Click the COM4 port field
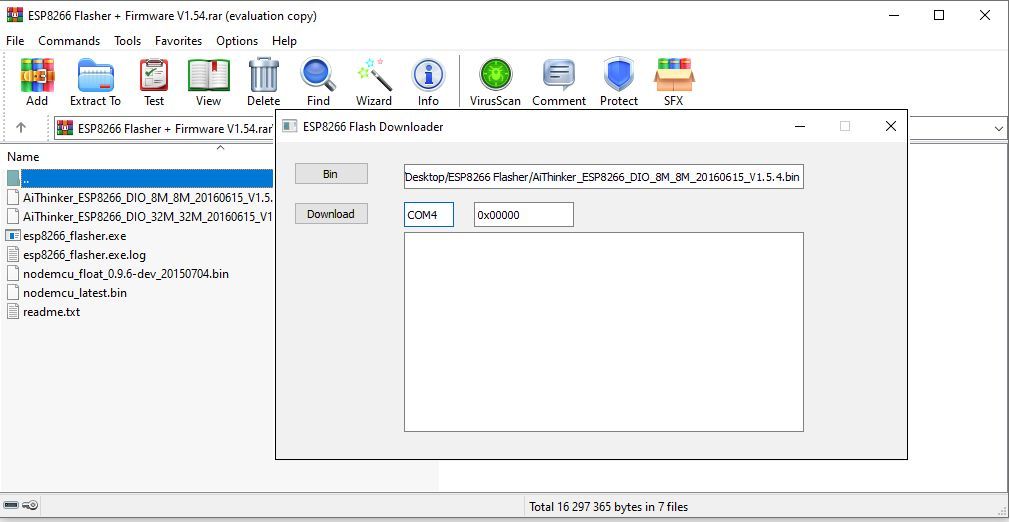 [429, 215]
